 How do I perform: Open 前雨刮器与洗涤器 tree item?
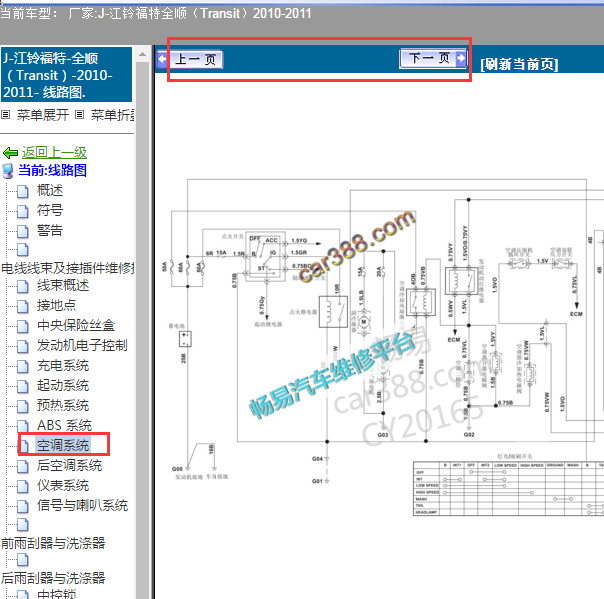pos(53,543)
